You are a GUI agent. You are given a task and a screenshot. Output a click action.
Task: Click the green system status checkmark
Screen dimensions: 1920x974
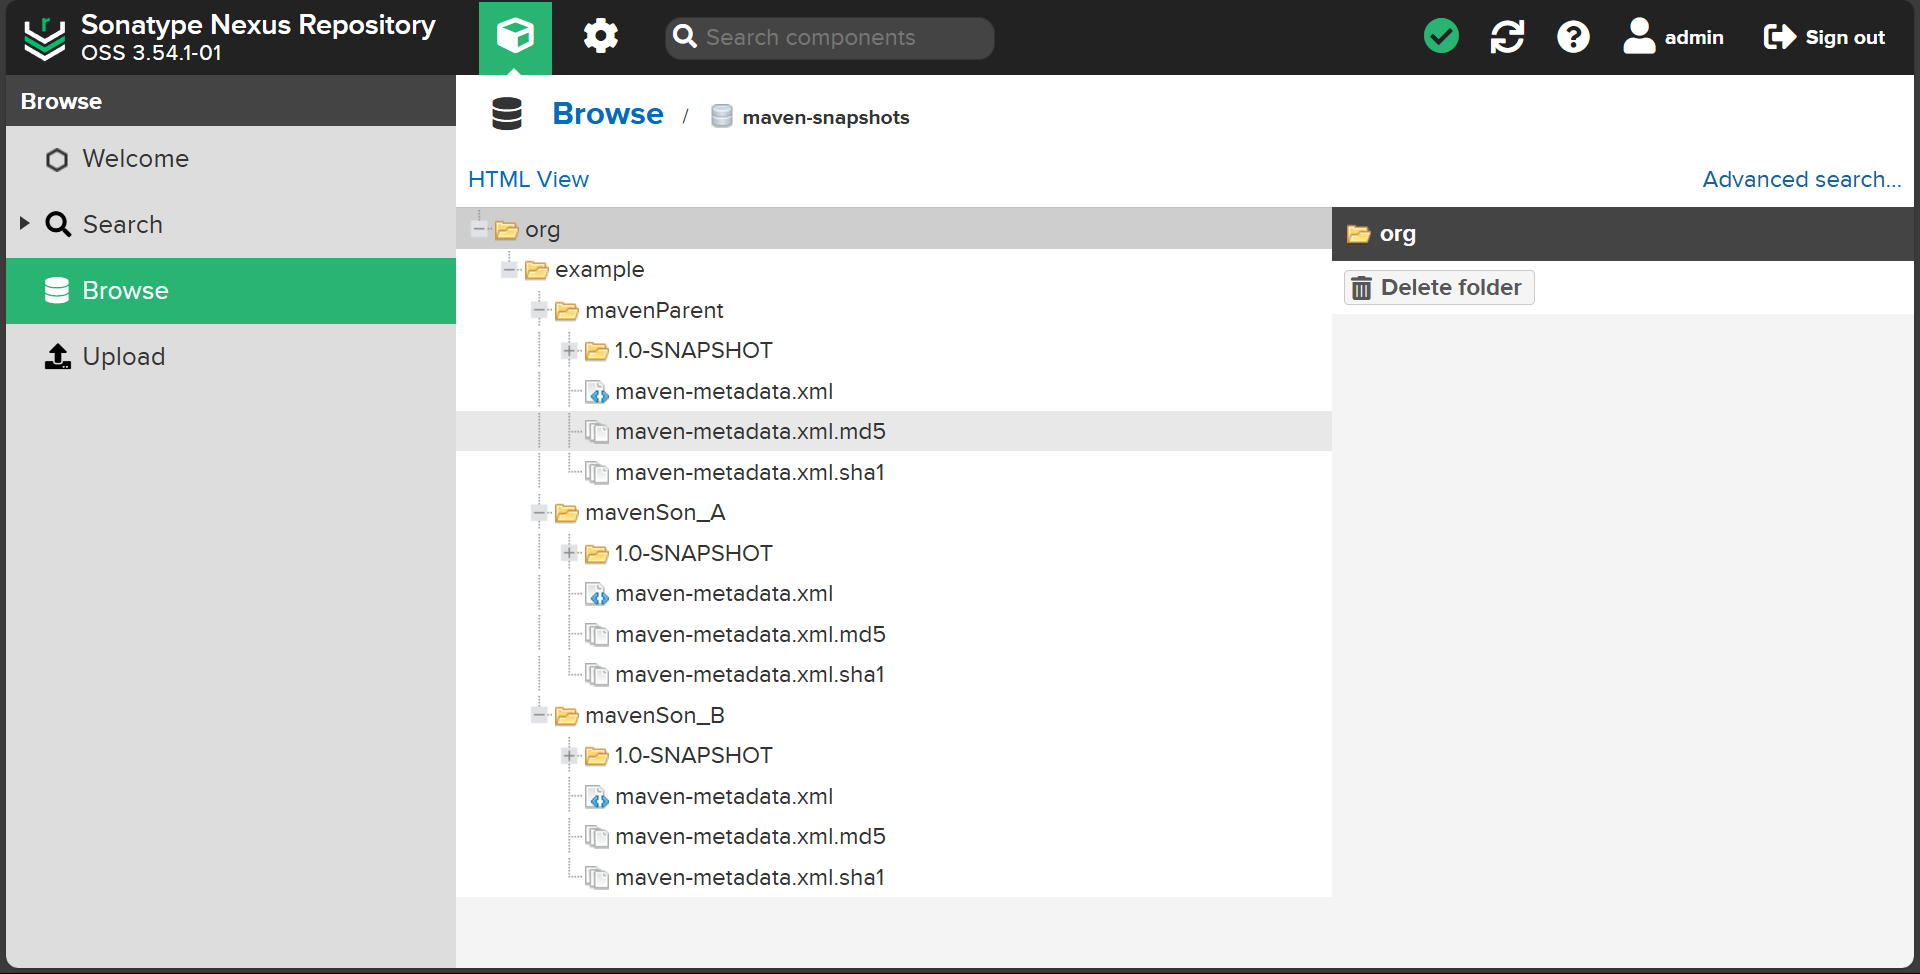(x=1441, y=37)
